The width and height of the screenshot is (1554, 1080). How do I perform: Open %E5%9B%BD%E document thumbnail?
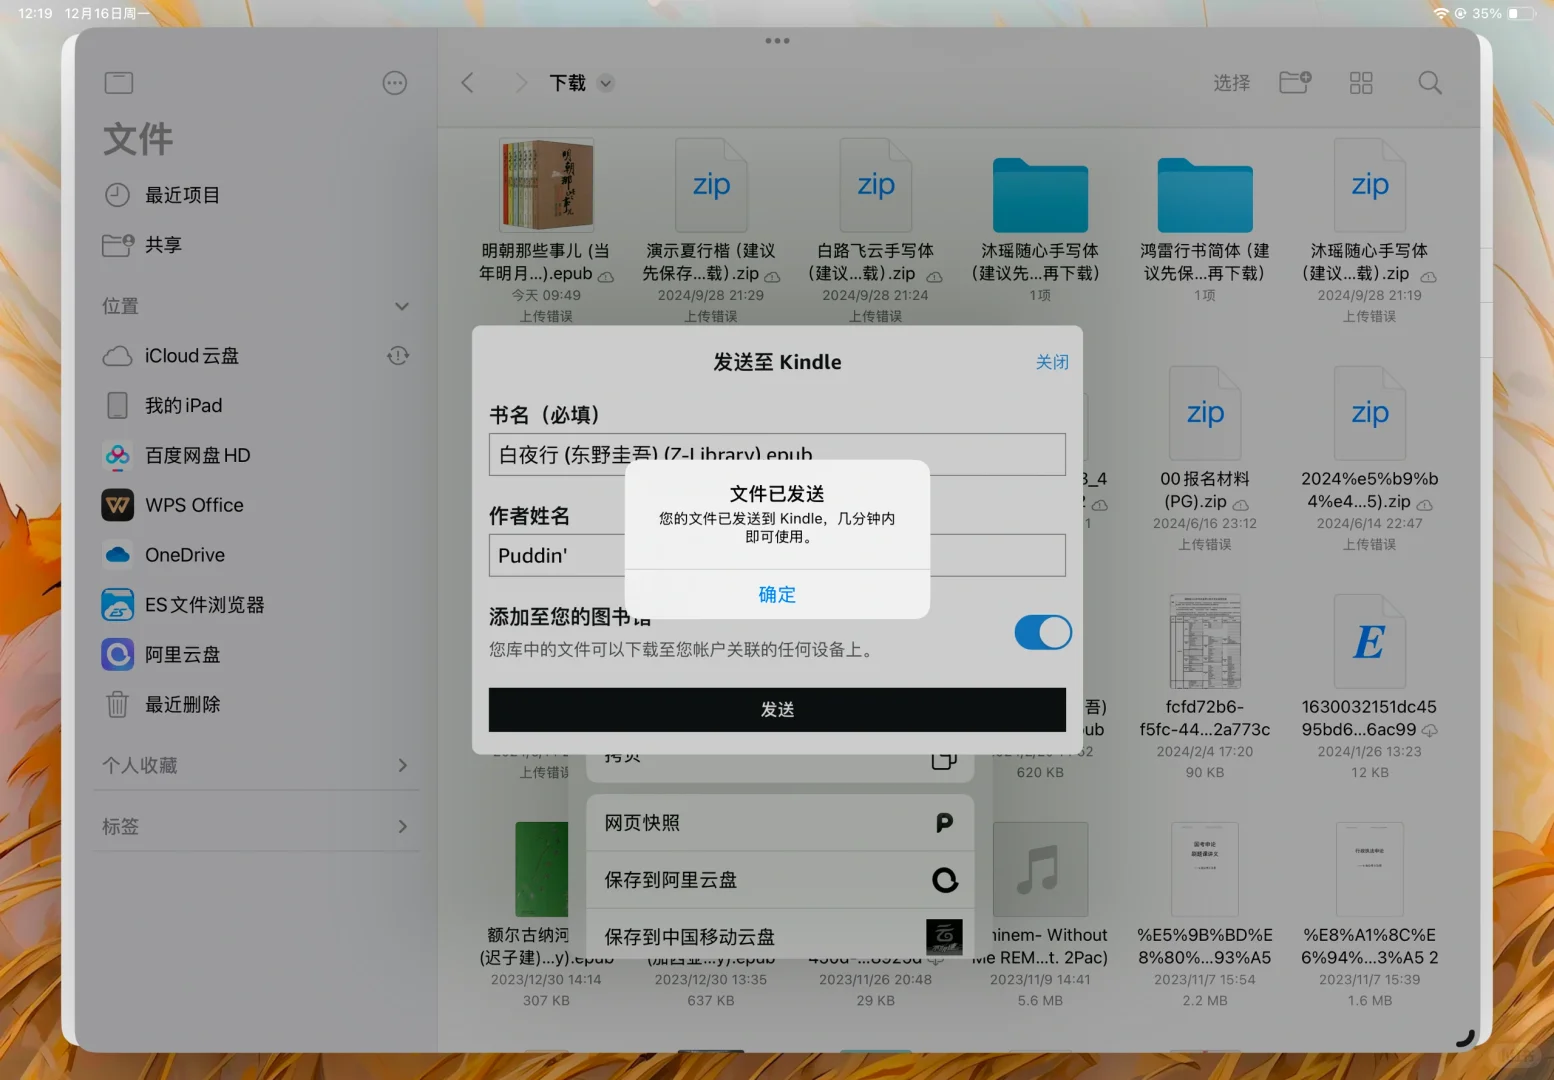coord(1205,869)
